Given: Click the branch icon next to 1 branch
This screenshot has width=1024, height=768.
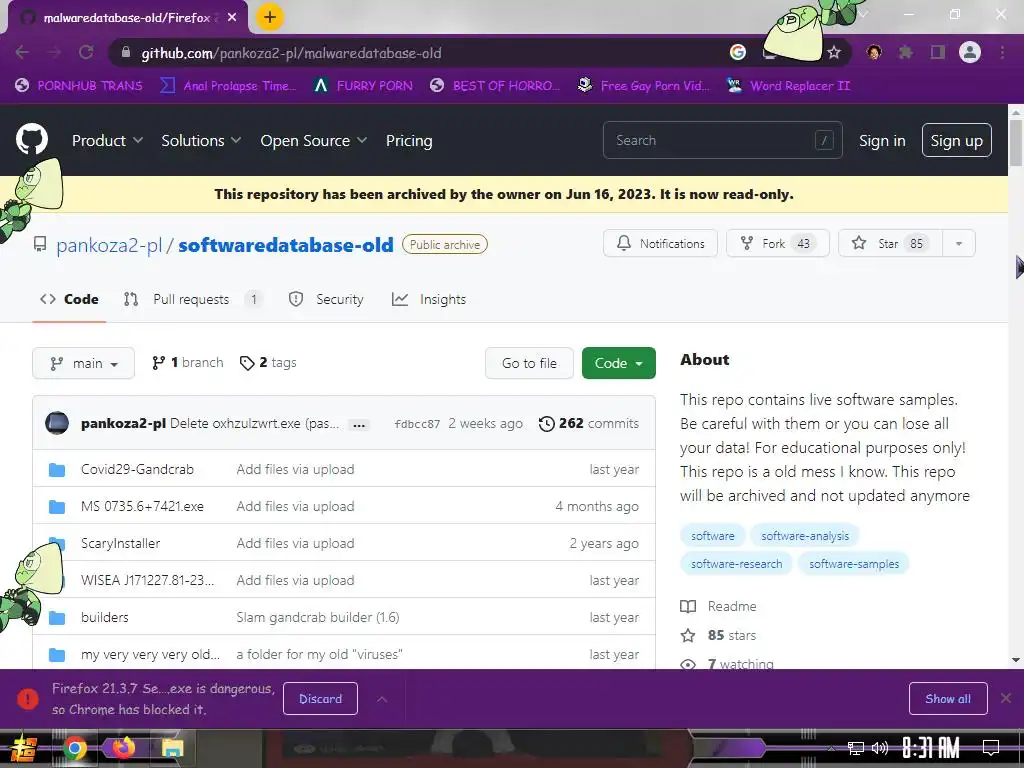Looking at the screenshot, I should point(158,363).
